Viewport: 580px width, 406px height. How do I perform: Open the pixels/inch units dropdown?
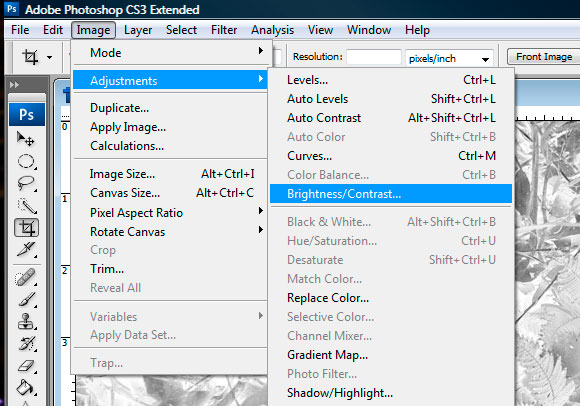click(x=449, y=58)
